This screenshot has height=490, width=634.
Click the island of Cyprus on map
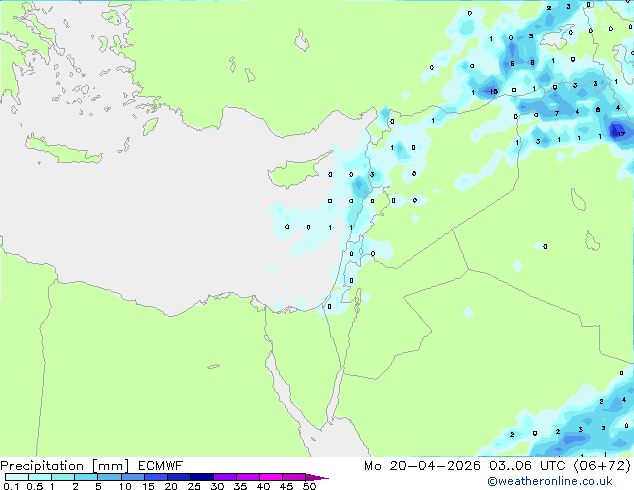pos(297,172)
